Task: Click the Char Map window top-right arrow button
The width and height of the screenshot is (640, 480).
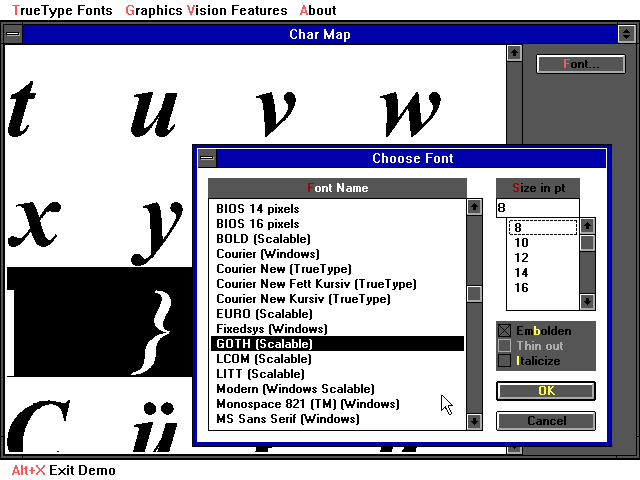Action: click(627, 34)
